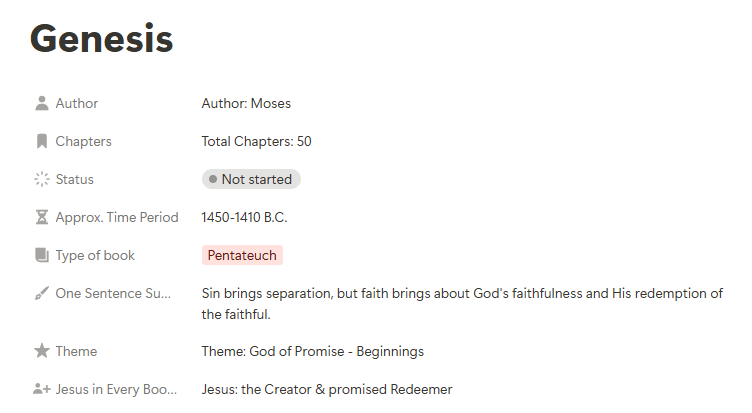Open the Chapters property name menu
The width and height of the screenshot is (752, 413).
83,141
